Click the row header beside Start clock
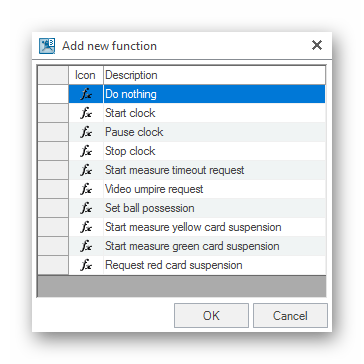Image resolution: width=364 pixels, height=364 pixels. point(53,113)
